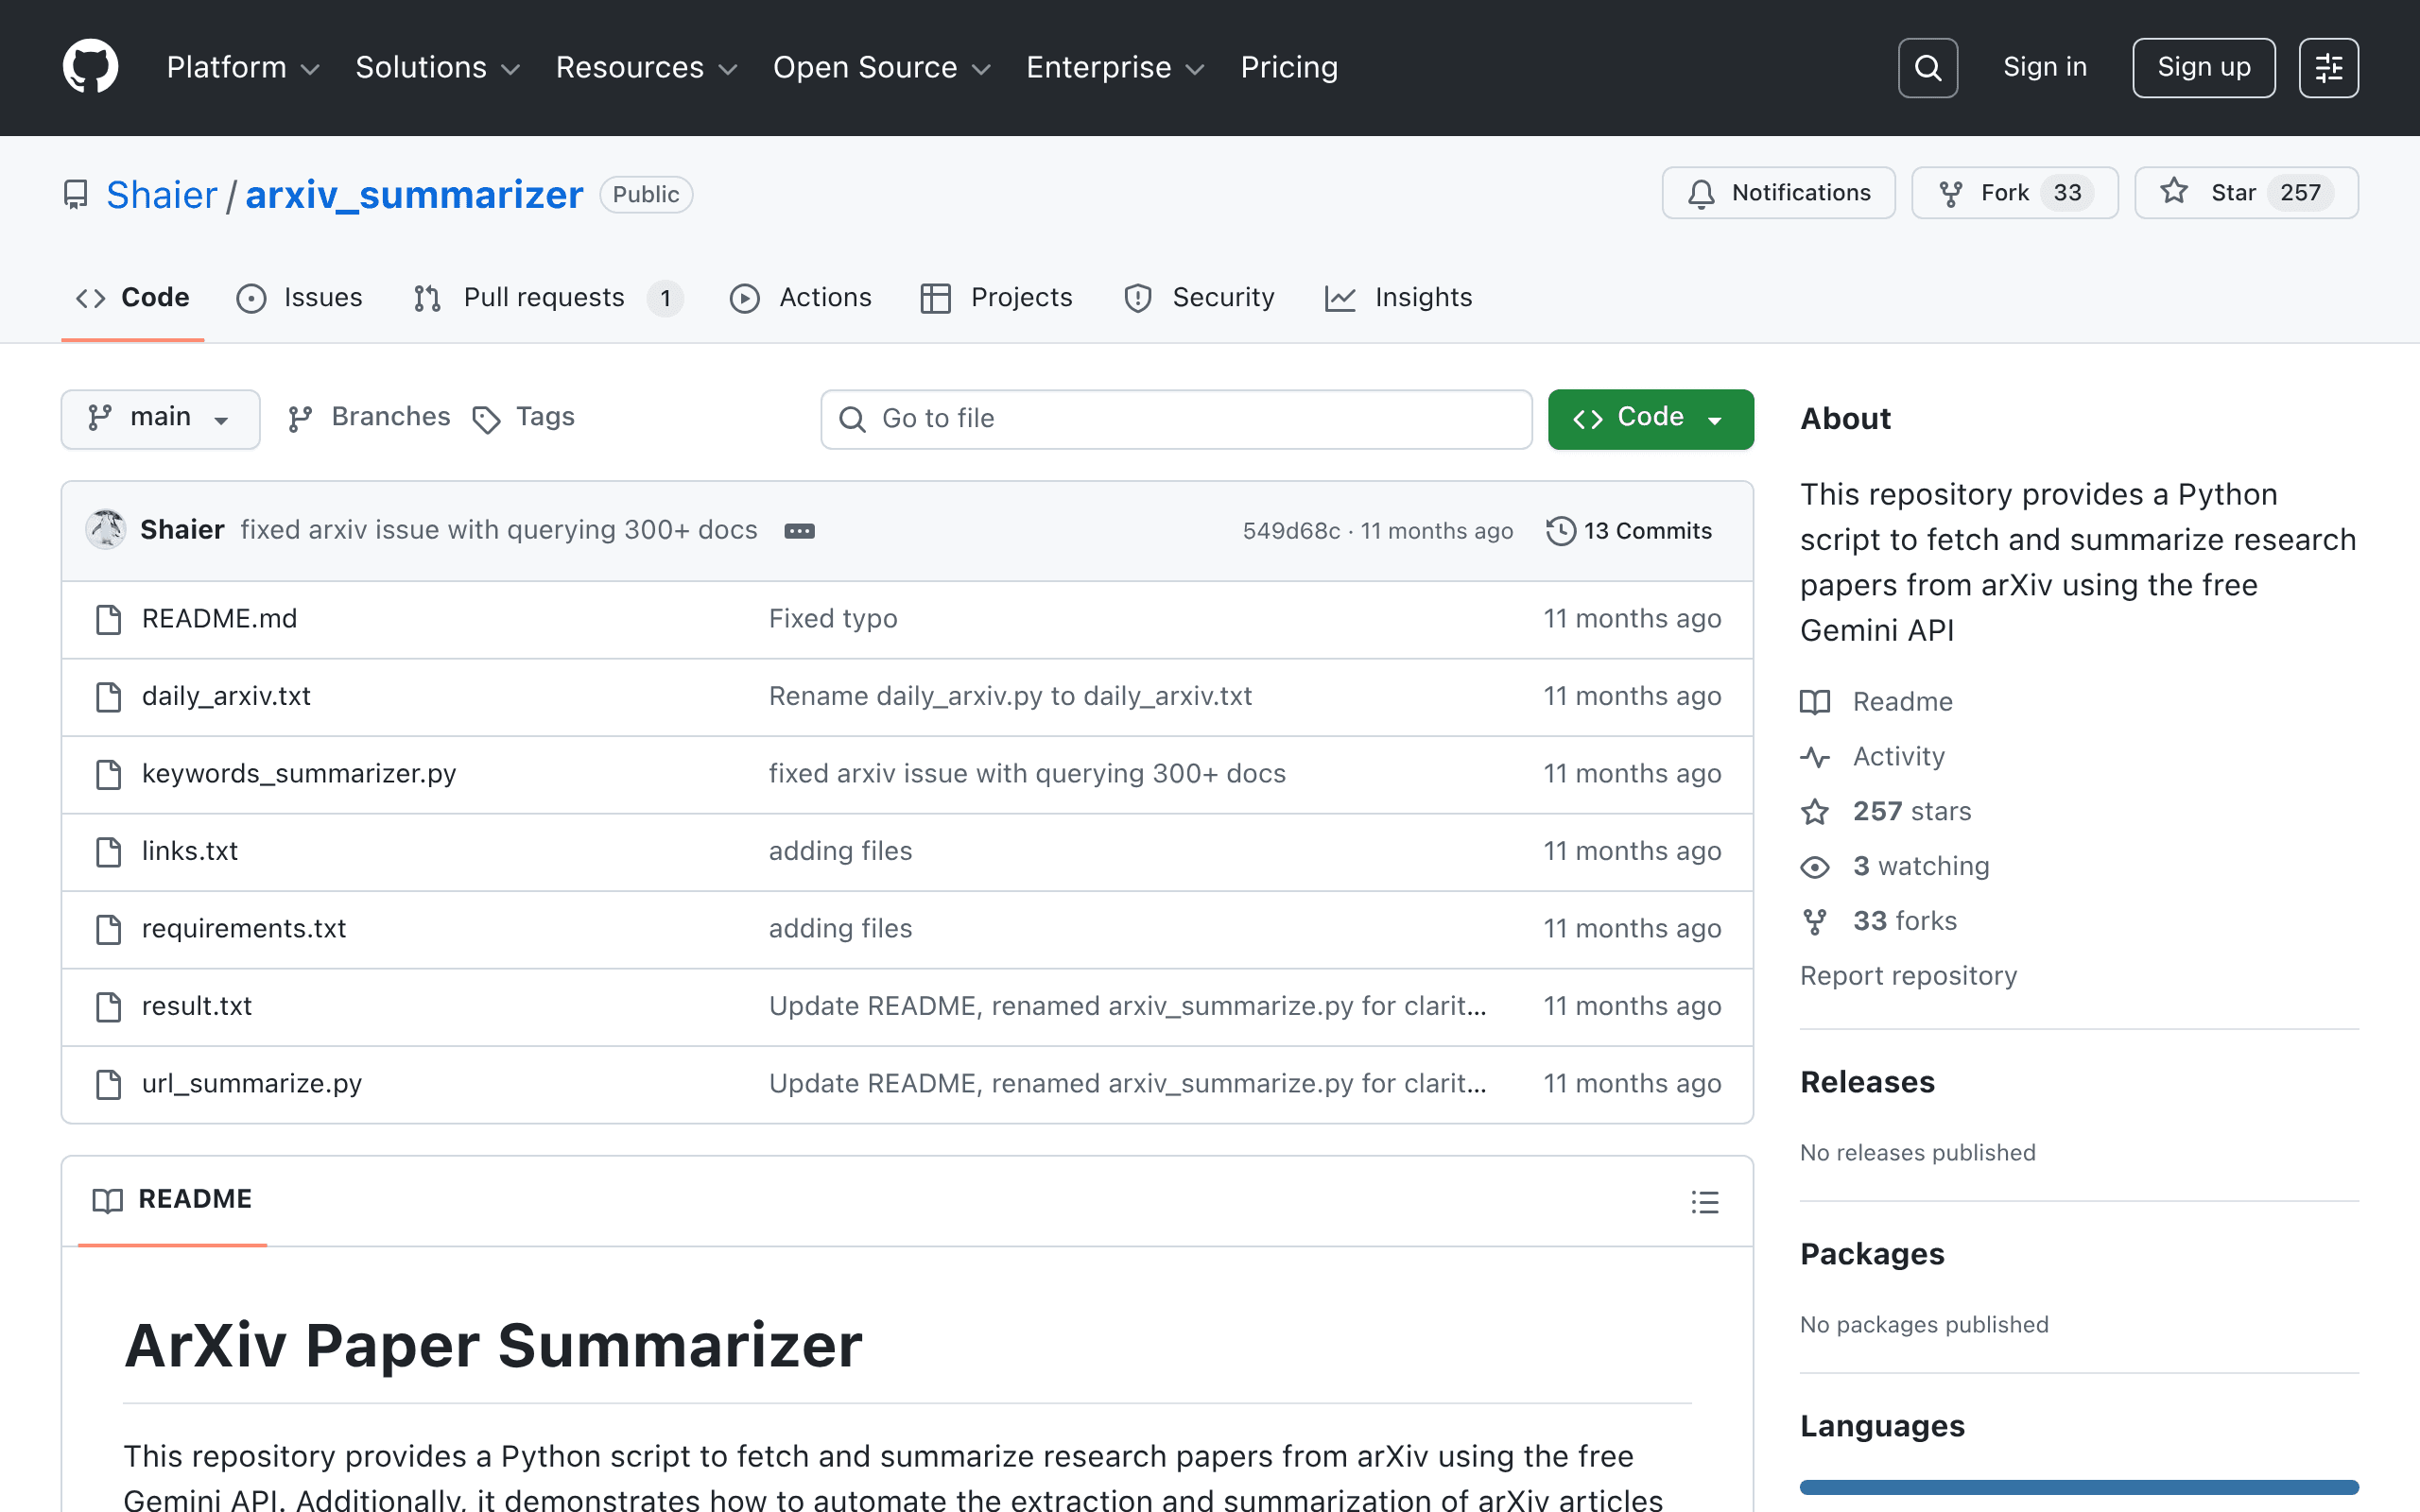Expand the Enterprise menu
This screenshot has width=2420, height=1512.
[1114, 67]
